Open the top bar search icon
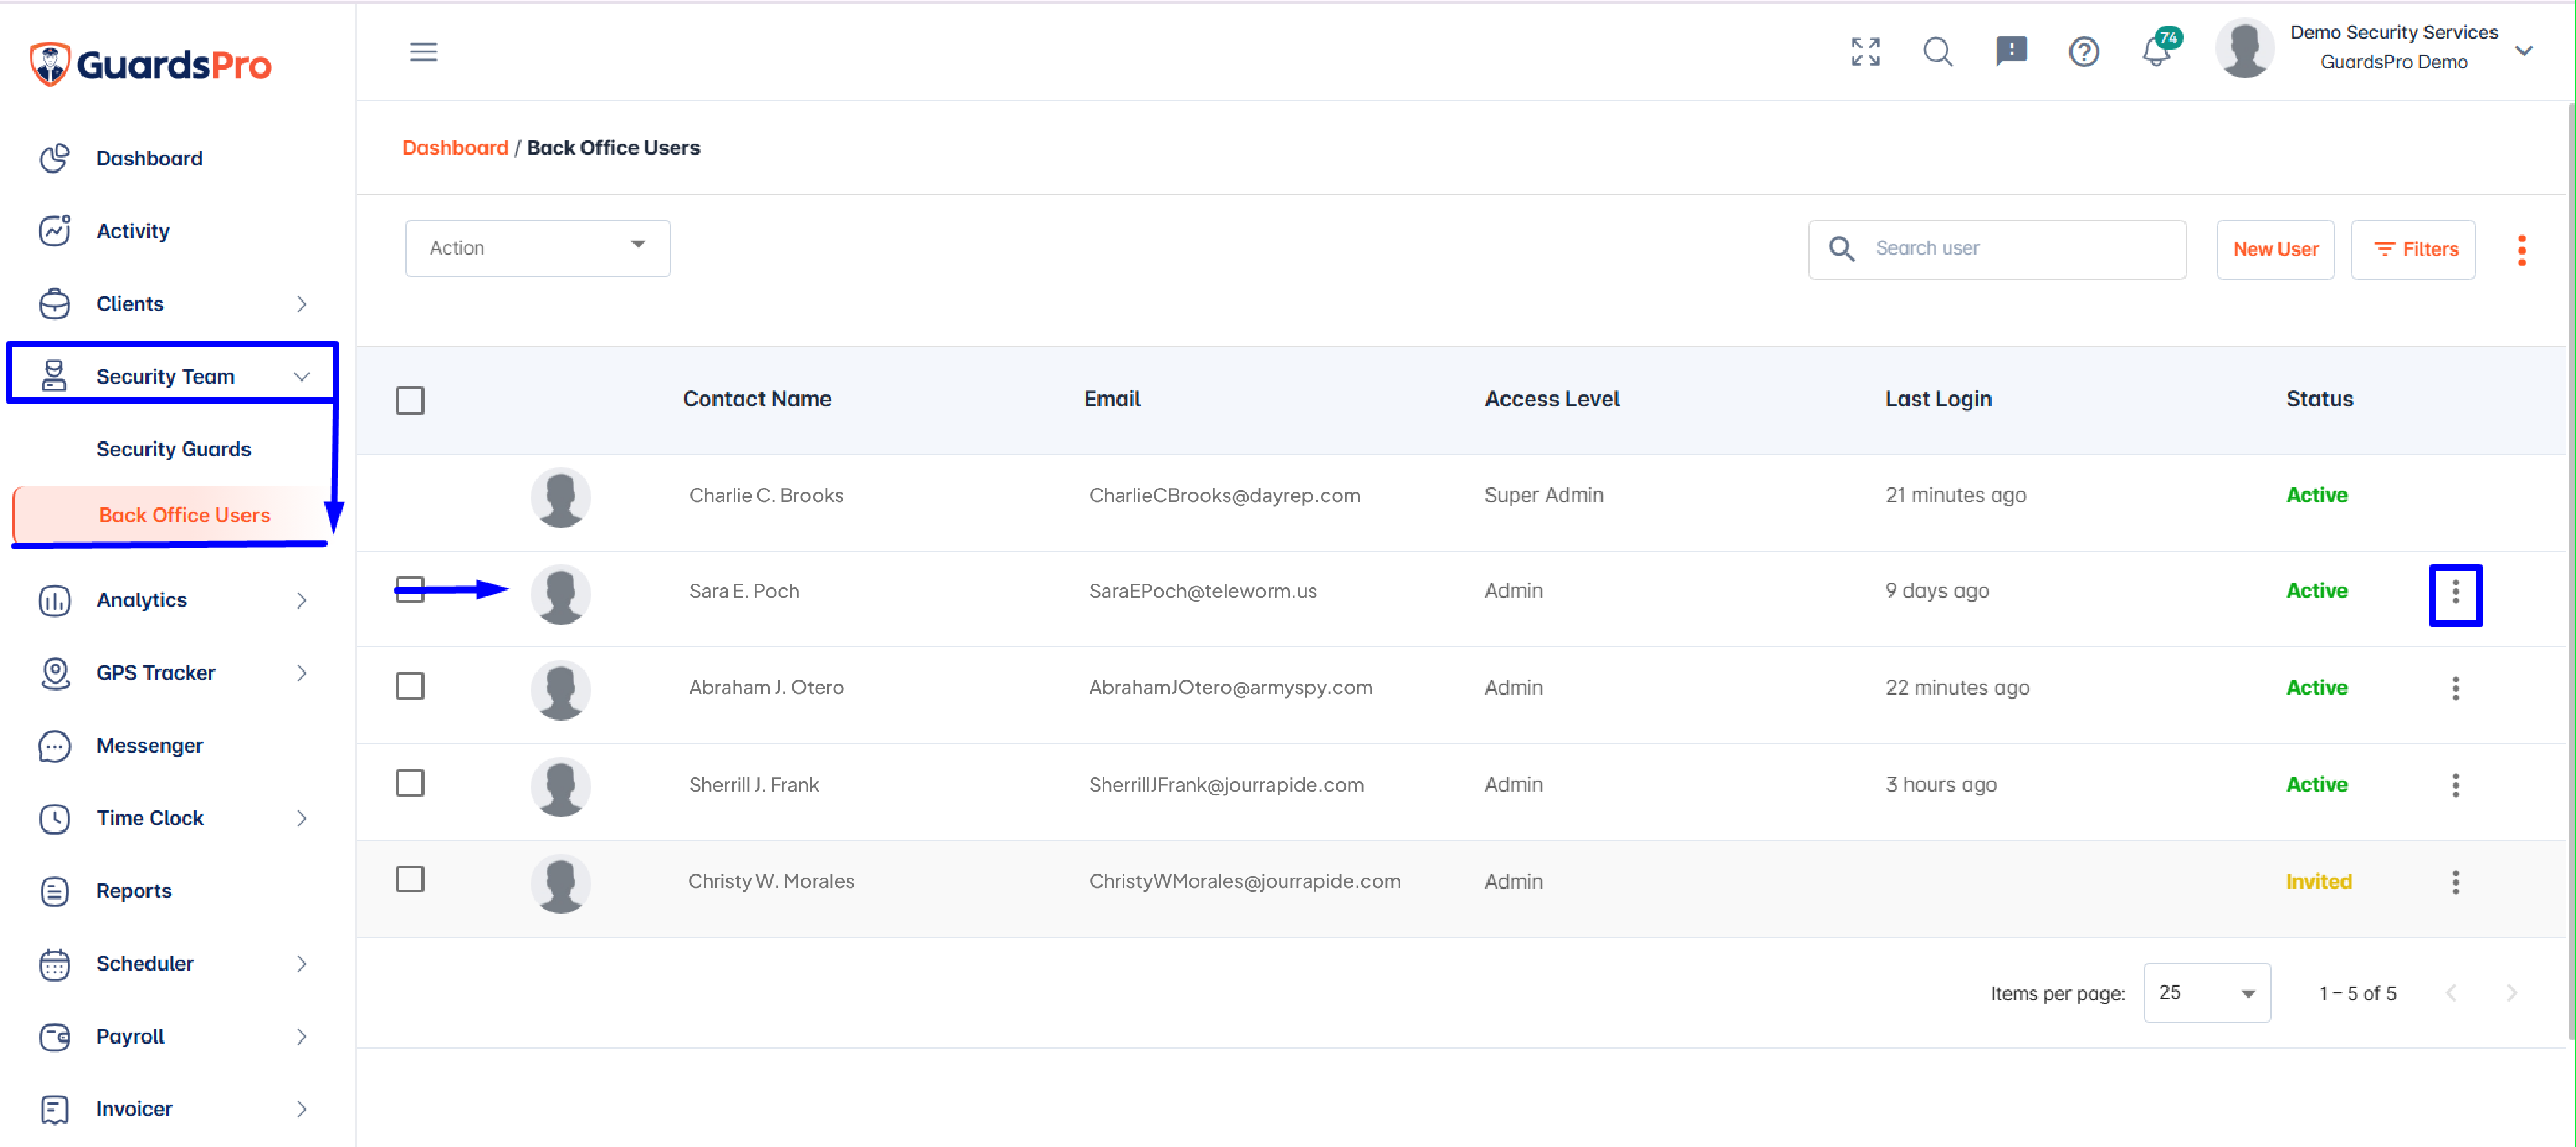 [1938, 52]
